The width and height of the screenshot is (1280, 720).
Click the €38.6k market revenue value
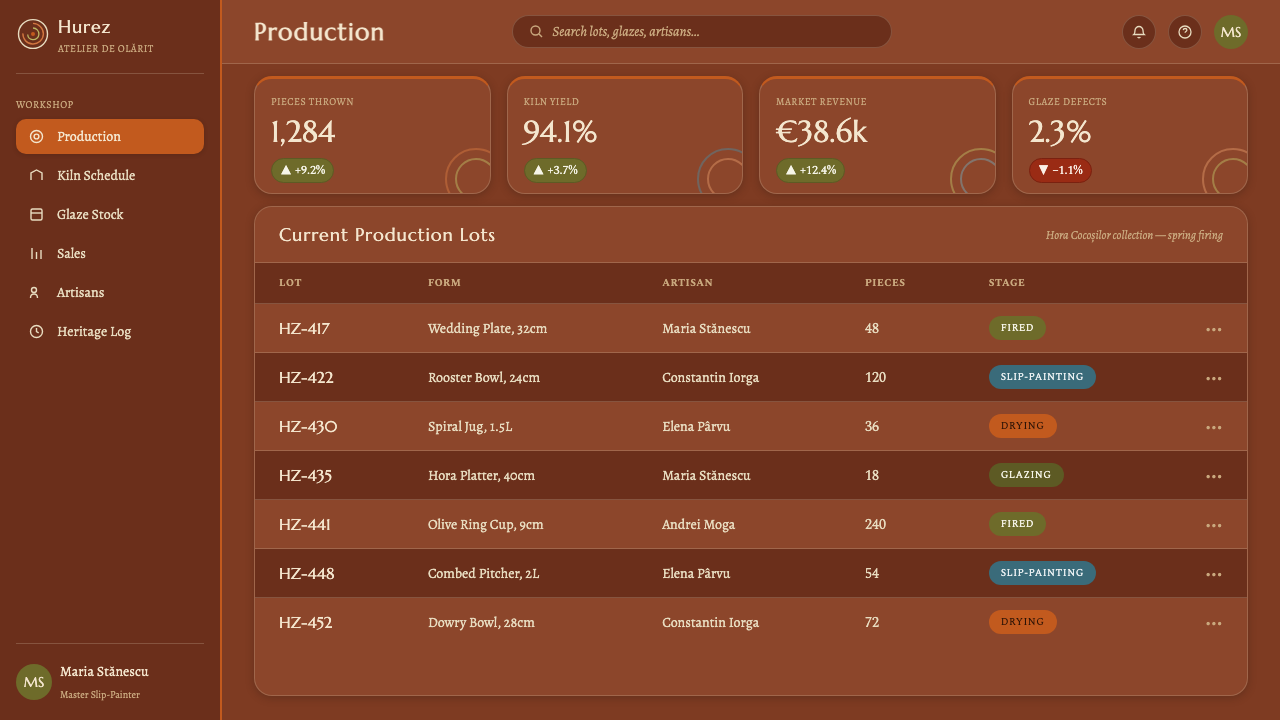pyautogui.click(x=821, y=132)
